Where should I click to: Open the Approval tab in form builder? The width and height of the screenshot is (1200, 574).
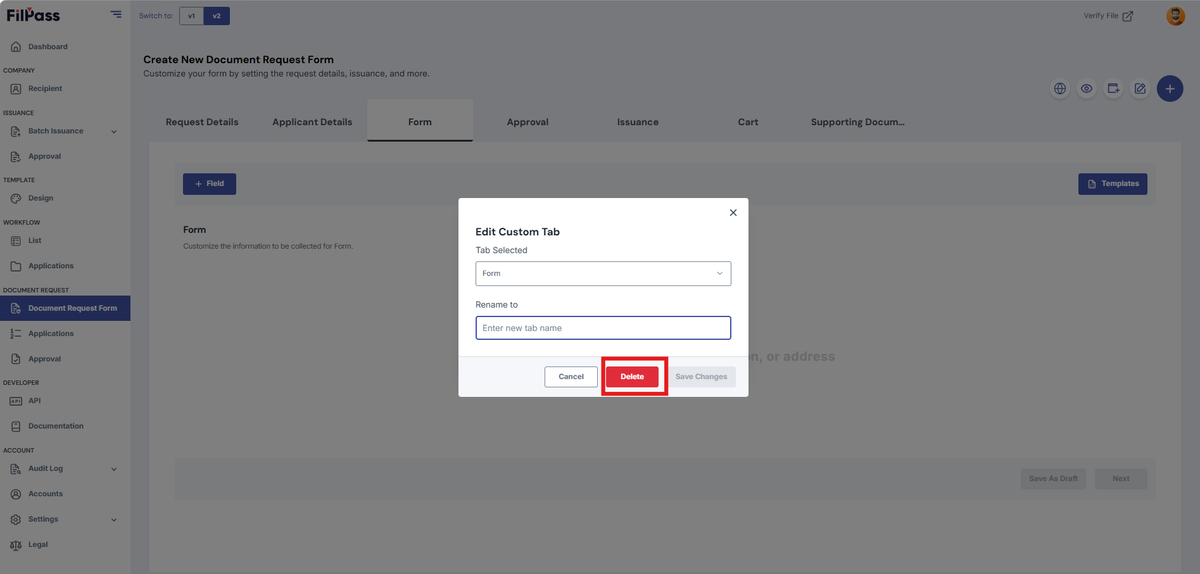pos(528,122)
